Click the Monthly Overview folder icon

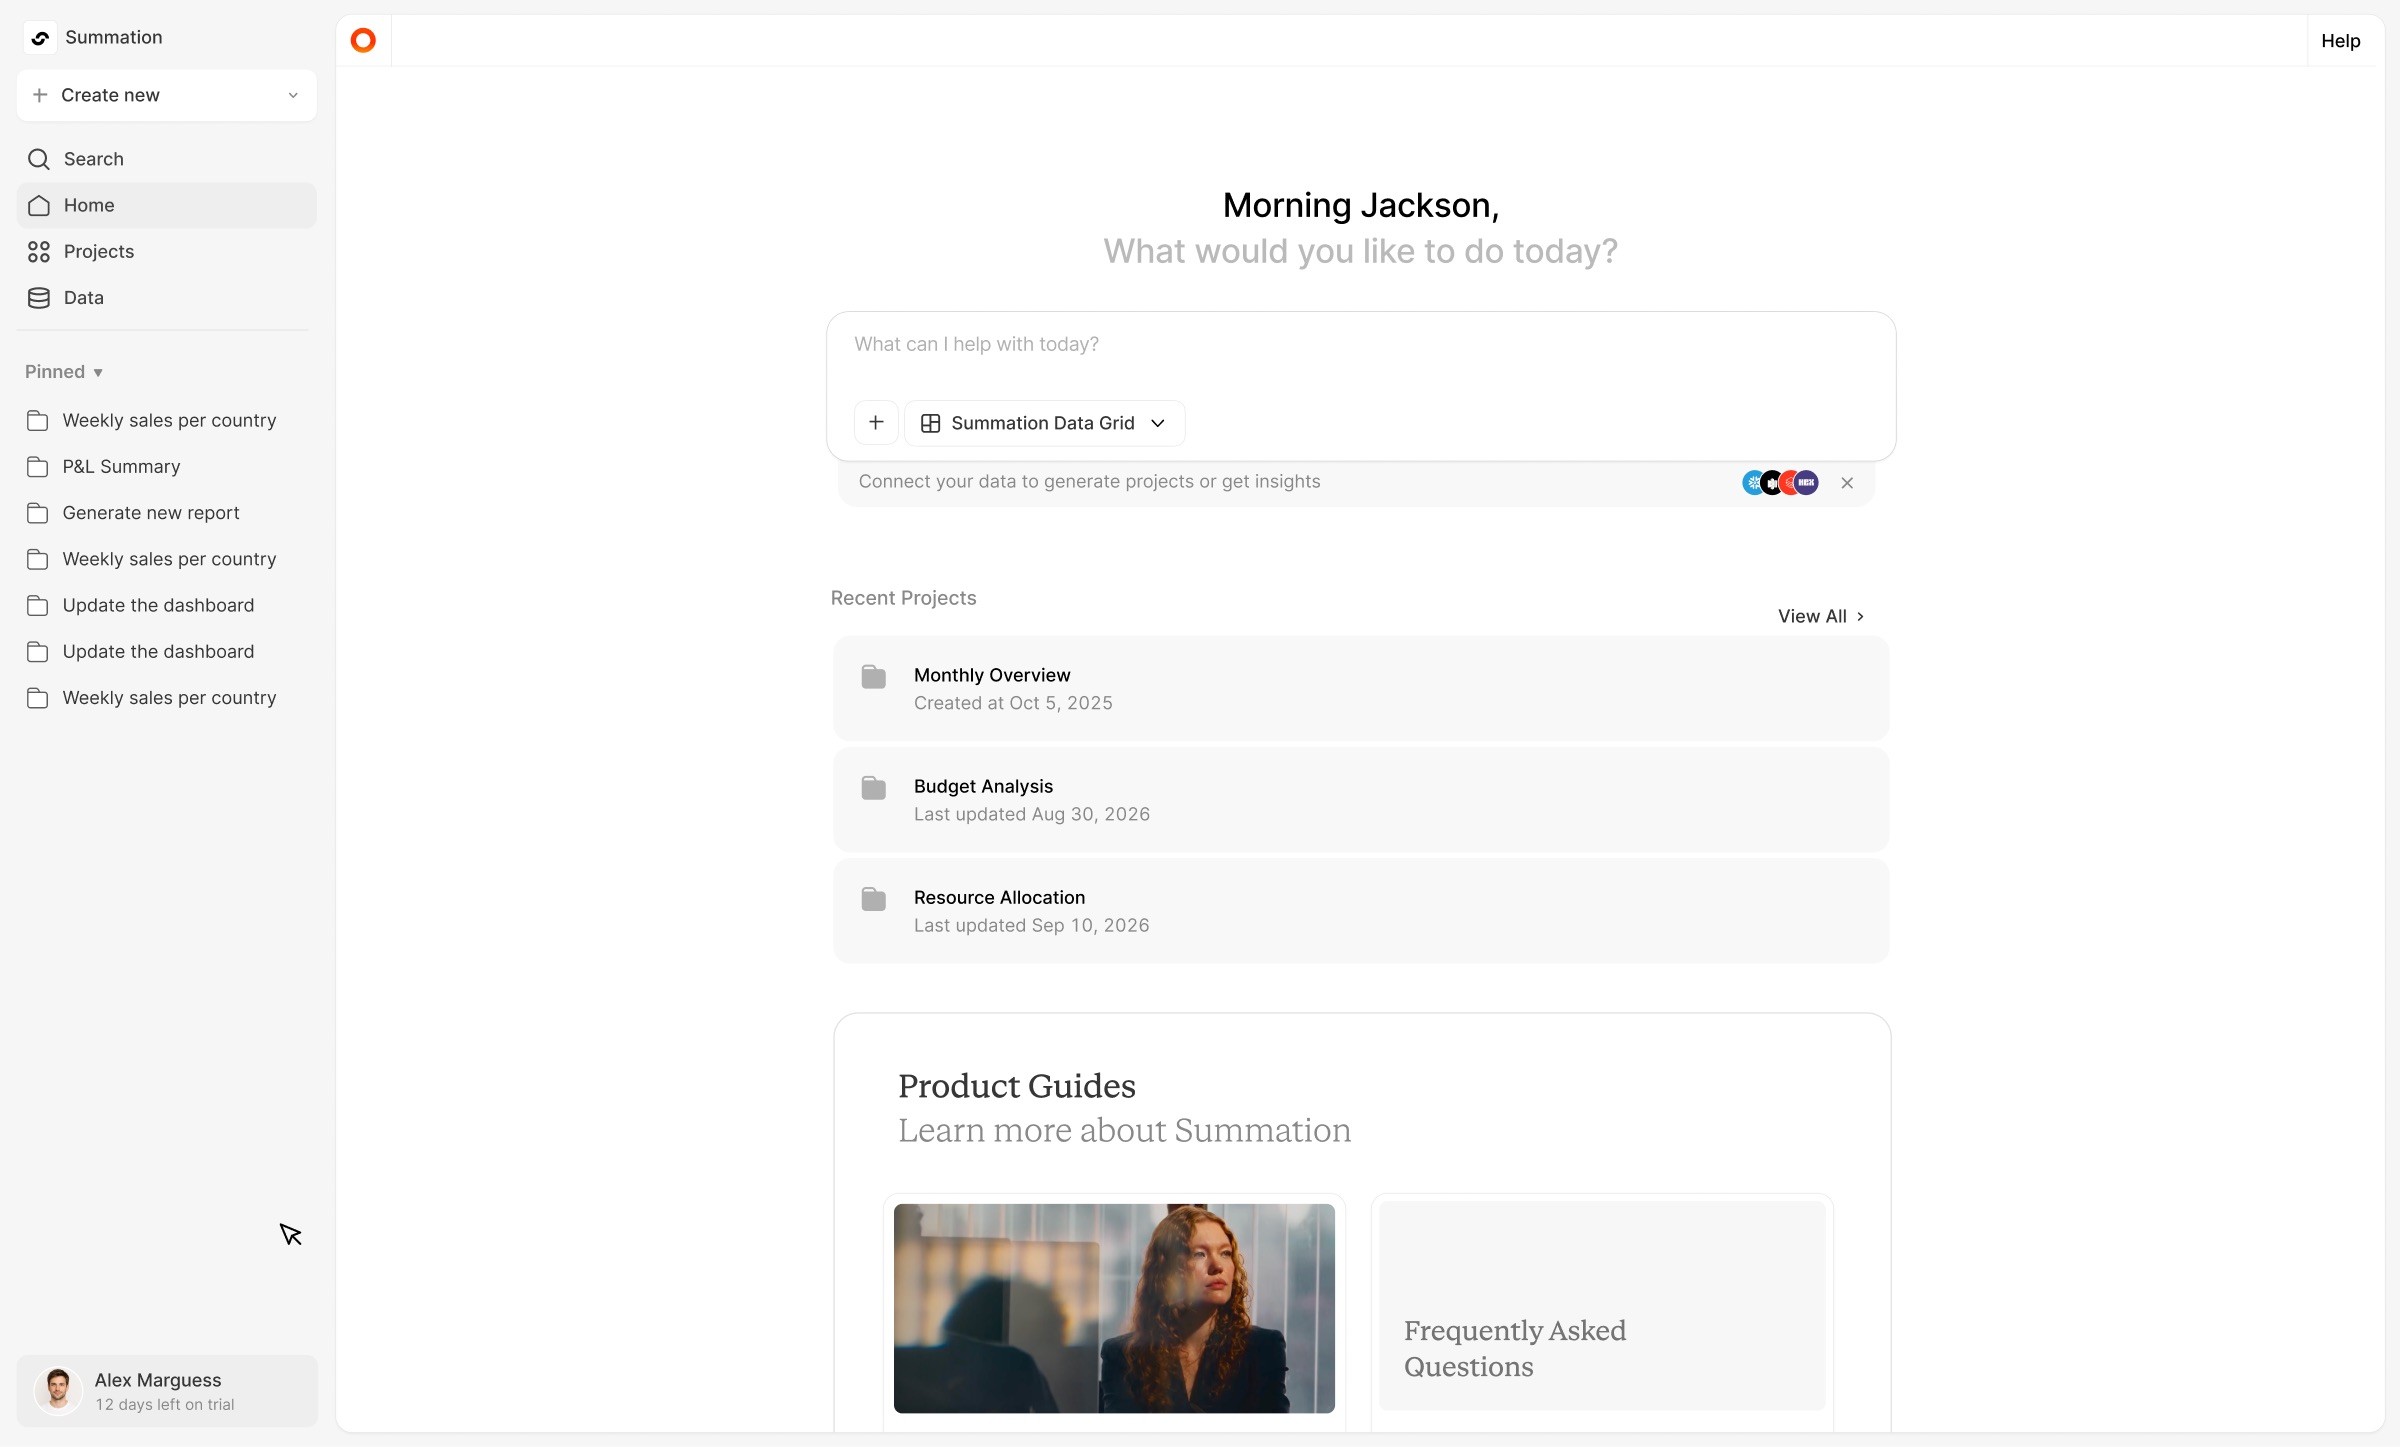(873, 677)
